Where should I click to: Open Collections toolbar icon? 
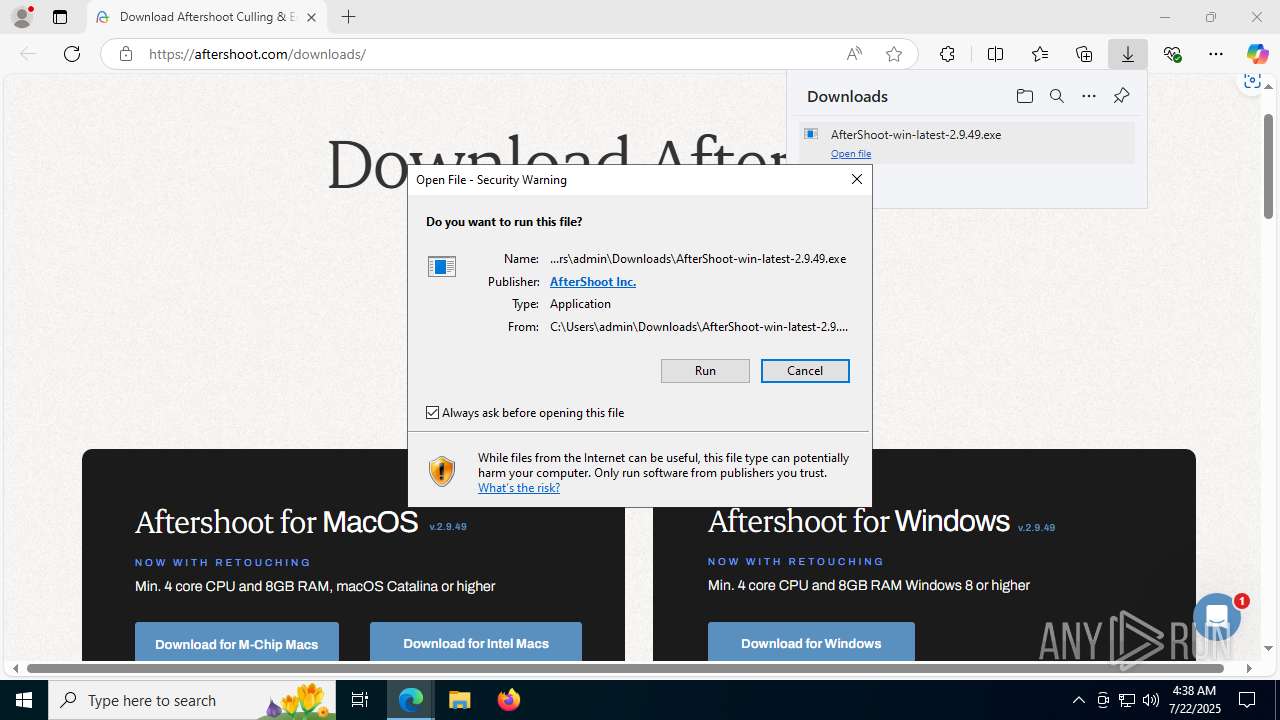click(1084, 54)
